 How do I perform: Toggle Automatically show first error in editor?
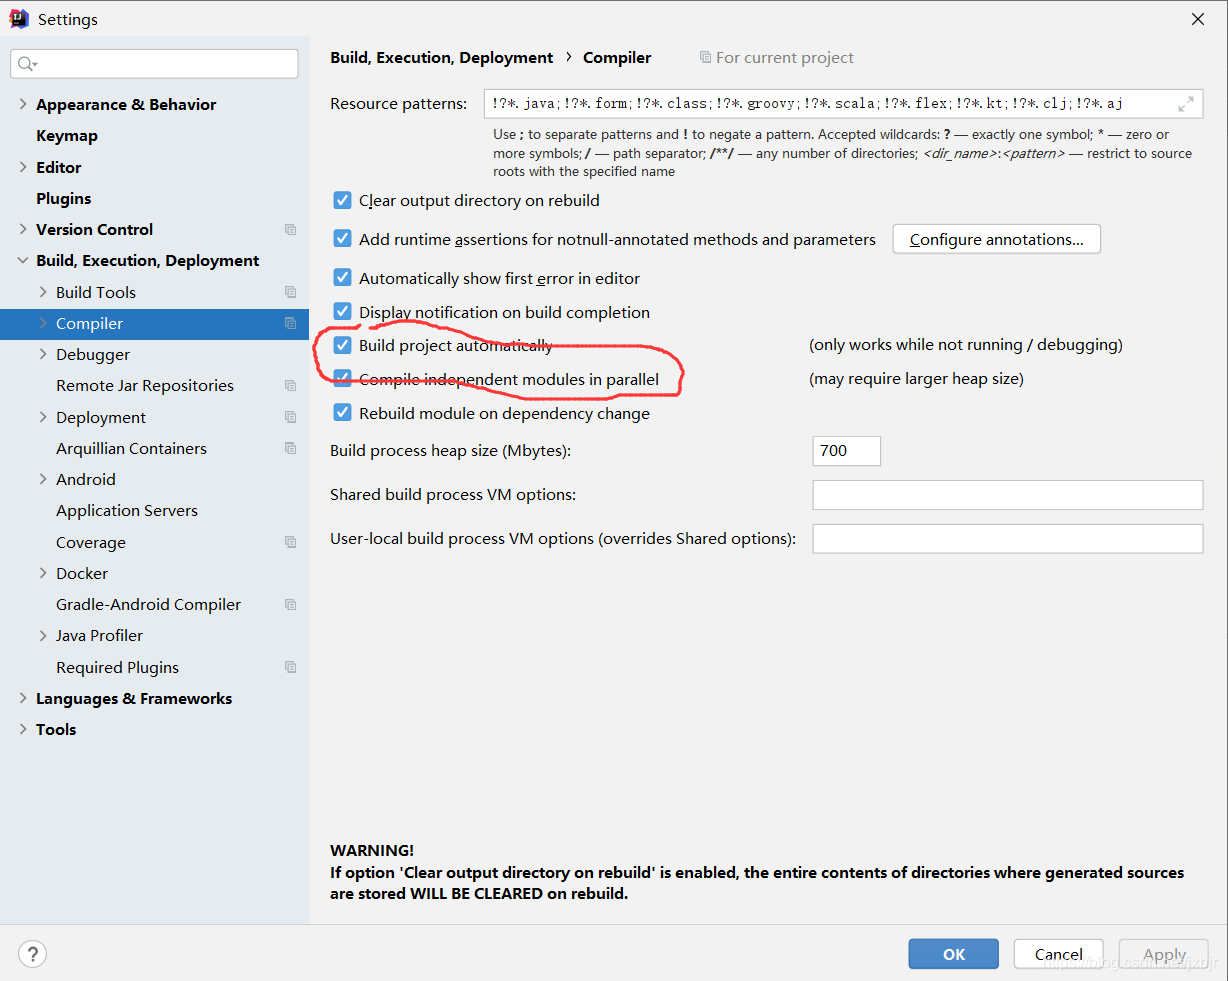point(342,278)
